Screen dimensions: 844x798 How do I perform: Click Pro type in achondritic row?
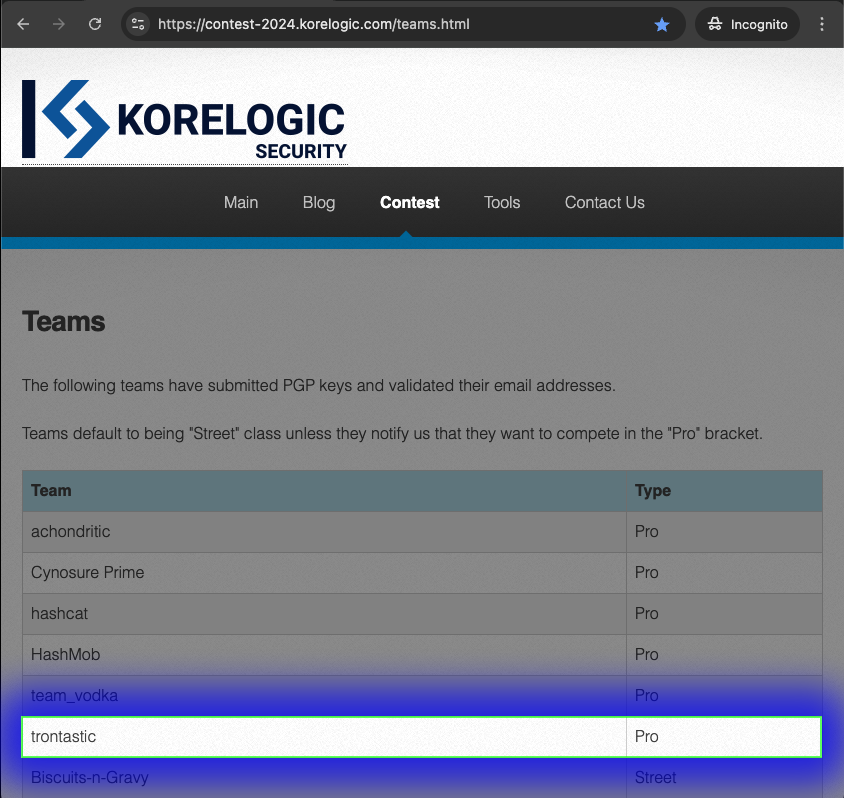[725, 532]
